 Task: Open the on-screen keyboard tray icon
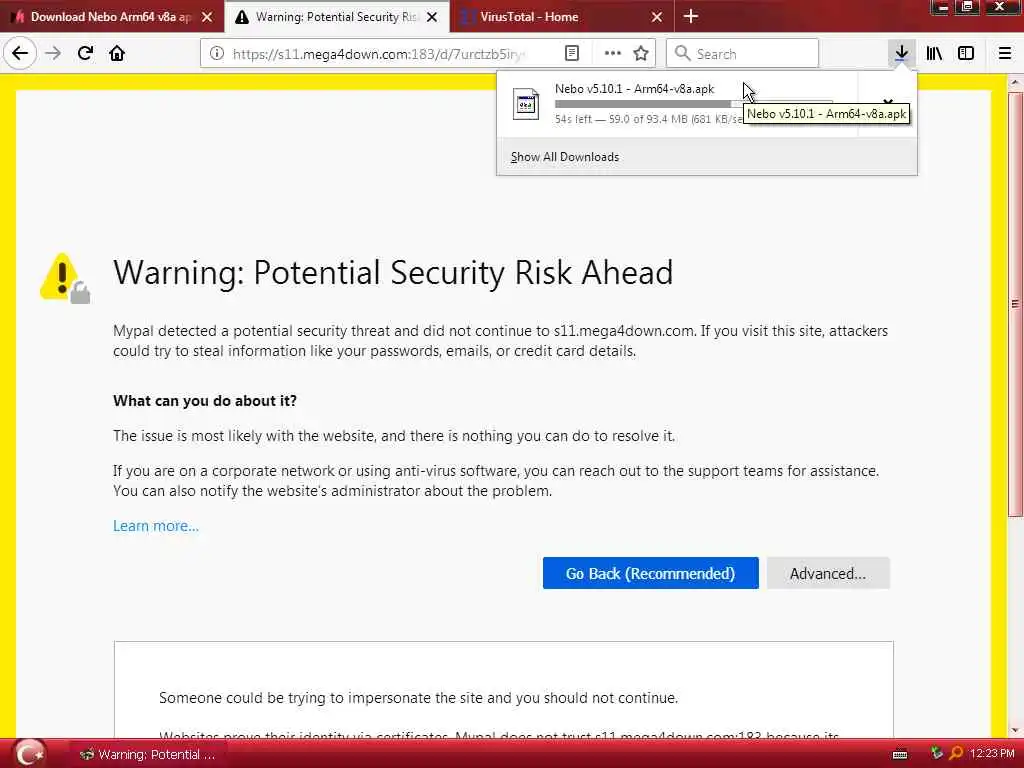[x=900, y=754]
